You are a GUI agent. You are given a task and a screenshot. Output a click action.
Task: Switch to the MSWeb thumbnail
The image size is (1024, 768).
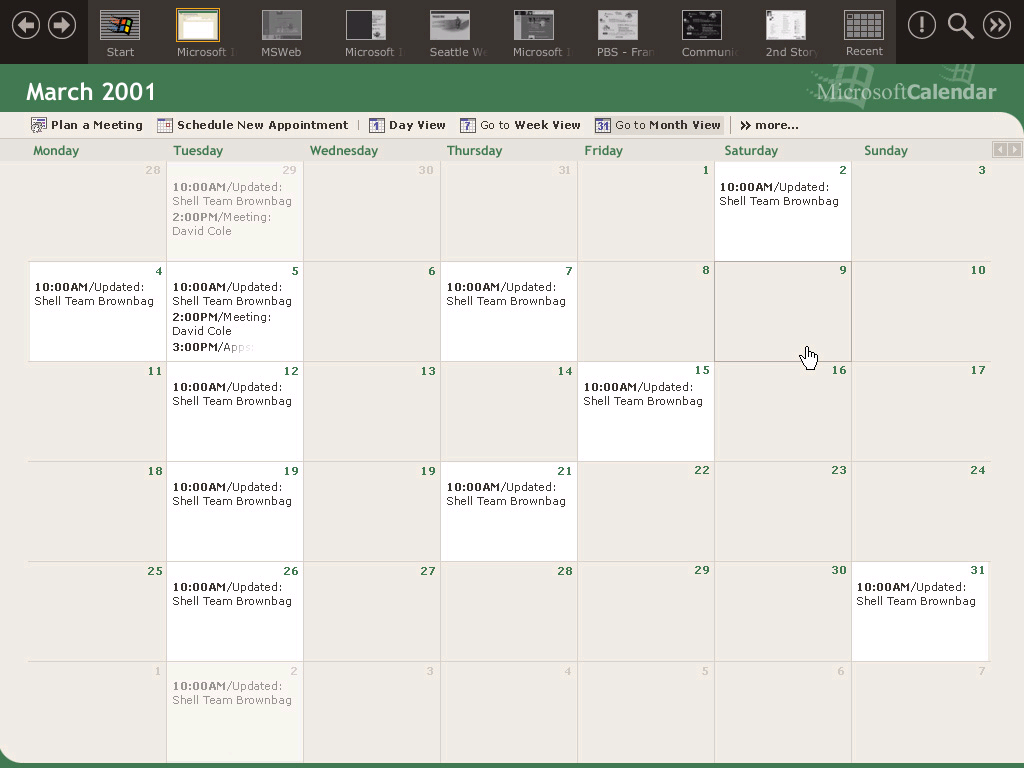pyautogui.click(x=281, y=33)
